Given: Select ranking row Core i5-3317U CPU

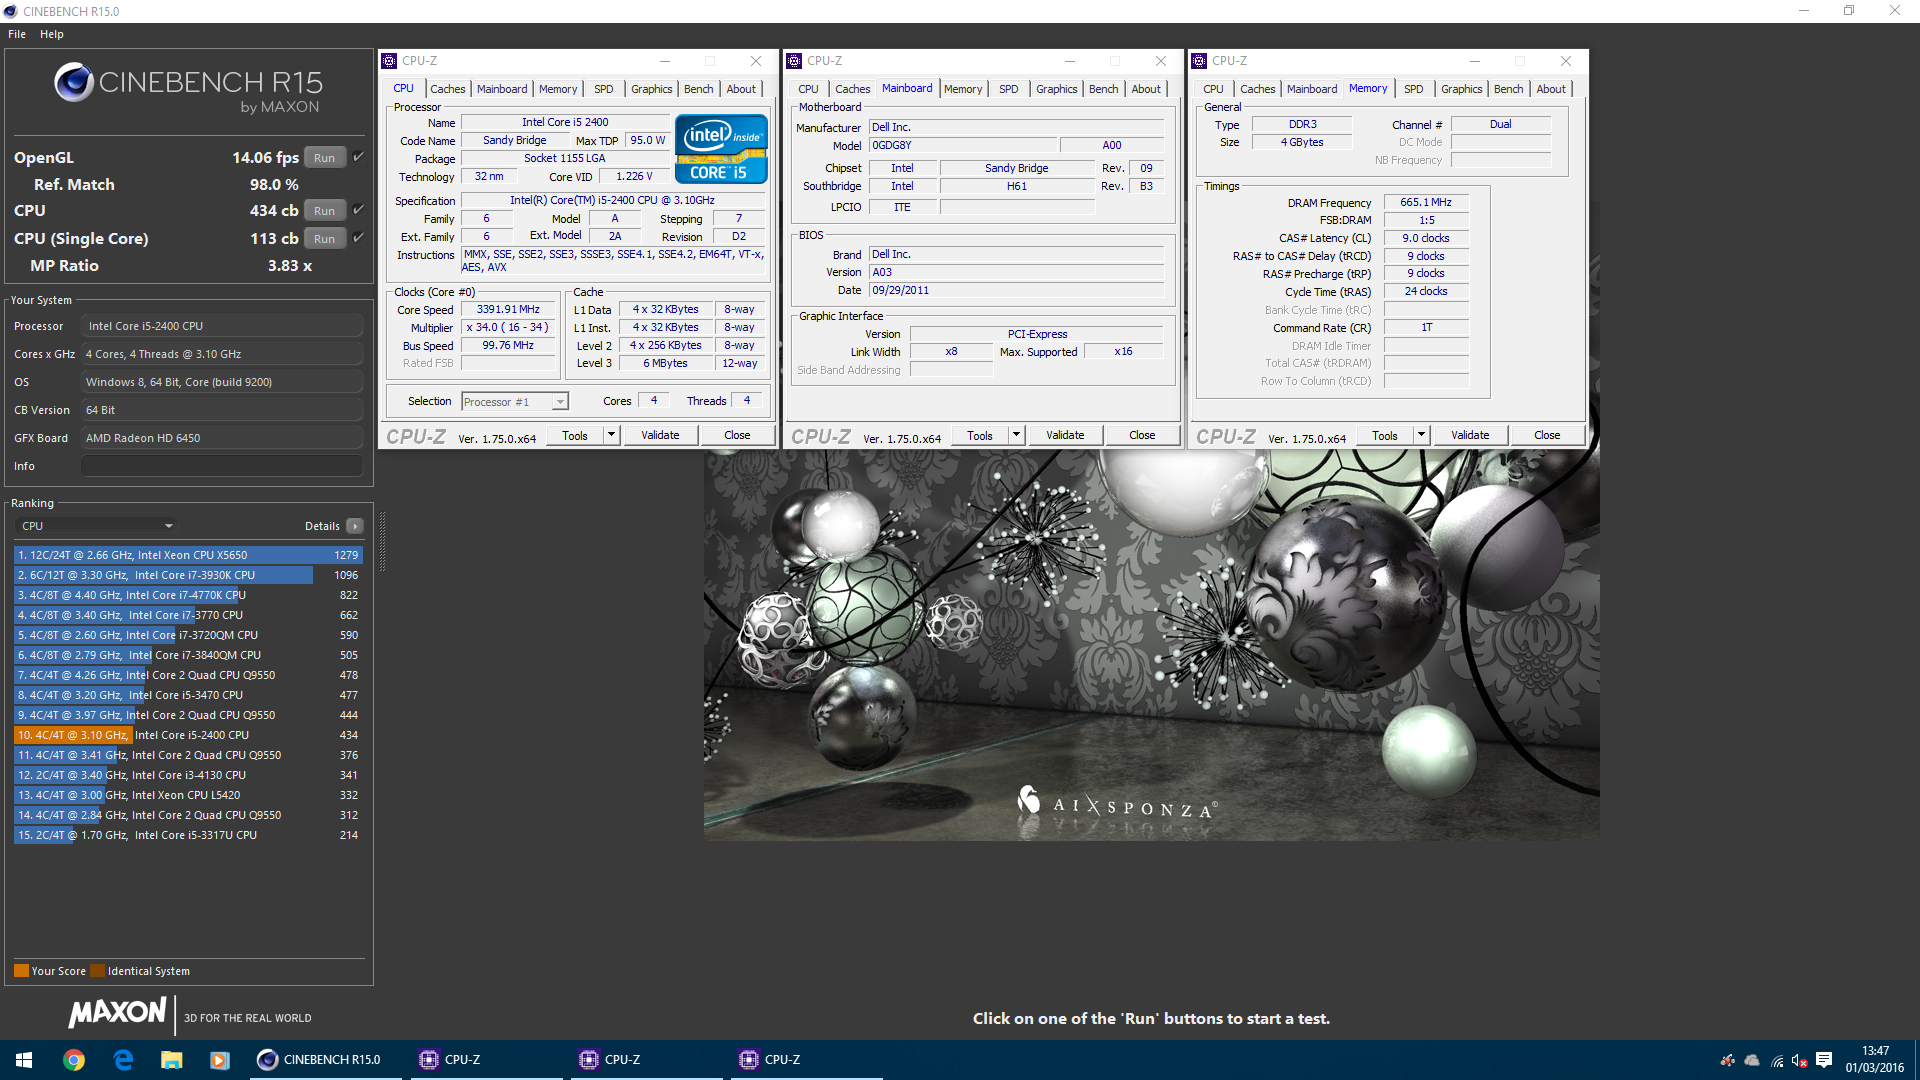Looking at the screenshot, I should pos(188,835).
